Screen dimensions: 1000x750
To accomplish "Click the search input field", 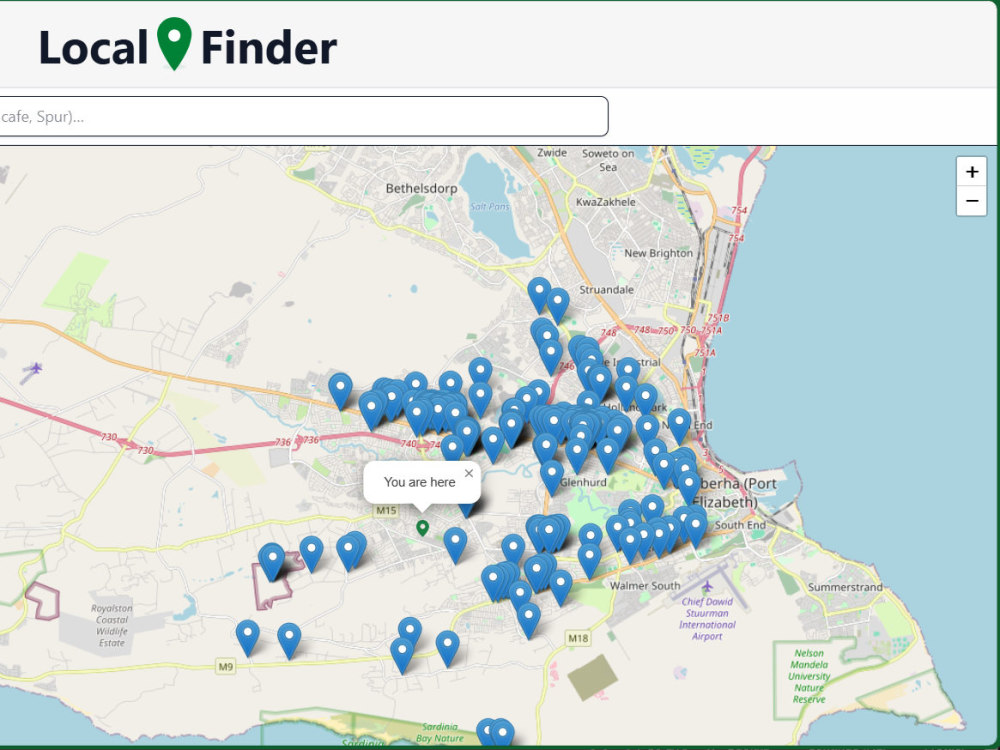I will pos(302,116).
